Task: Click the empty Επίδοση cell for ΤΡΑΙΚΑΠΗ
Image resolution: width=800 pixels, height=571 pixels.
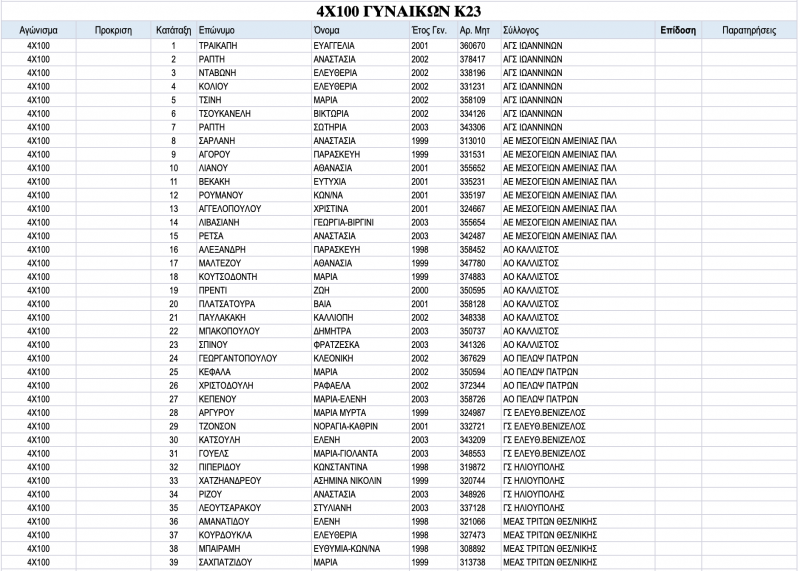Action: coord(678,45)
